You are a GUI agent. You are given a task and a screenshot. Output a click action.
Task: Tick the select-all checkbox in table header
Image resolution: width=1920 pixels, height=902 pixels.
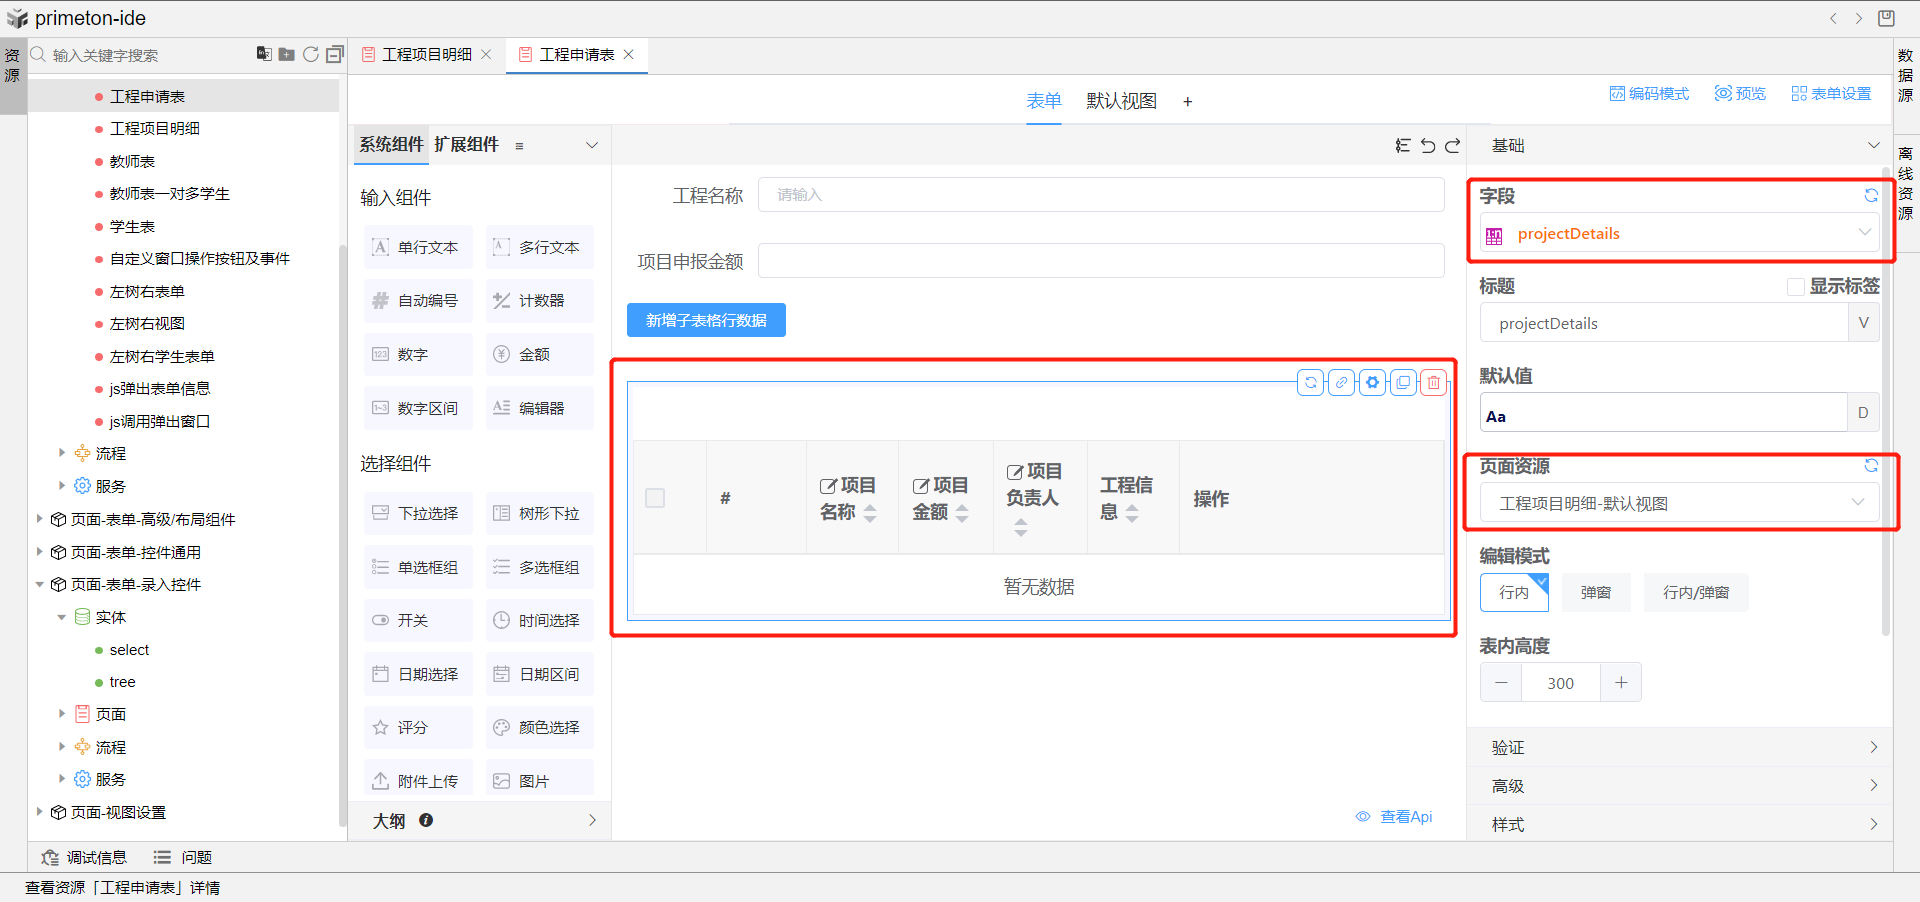(655, 498)
